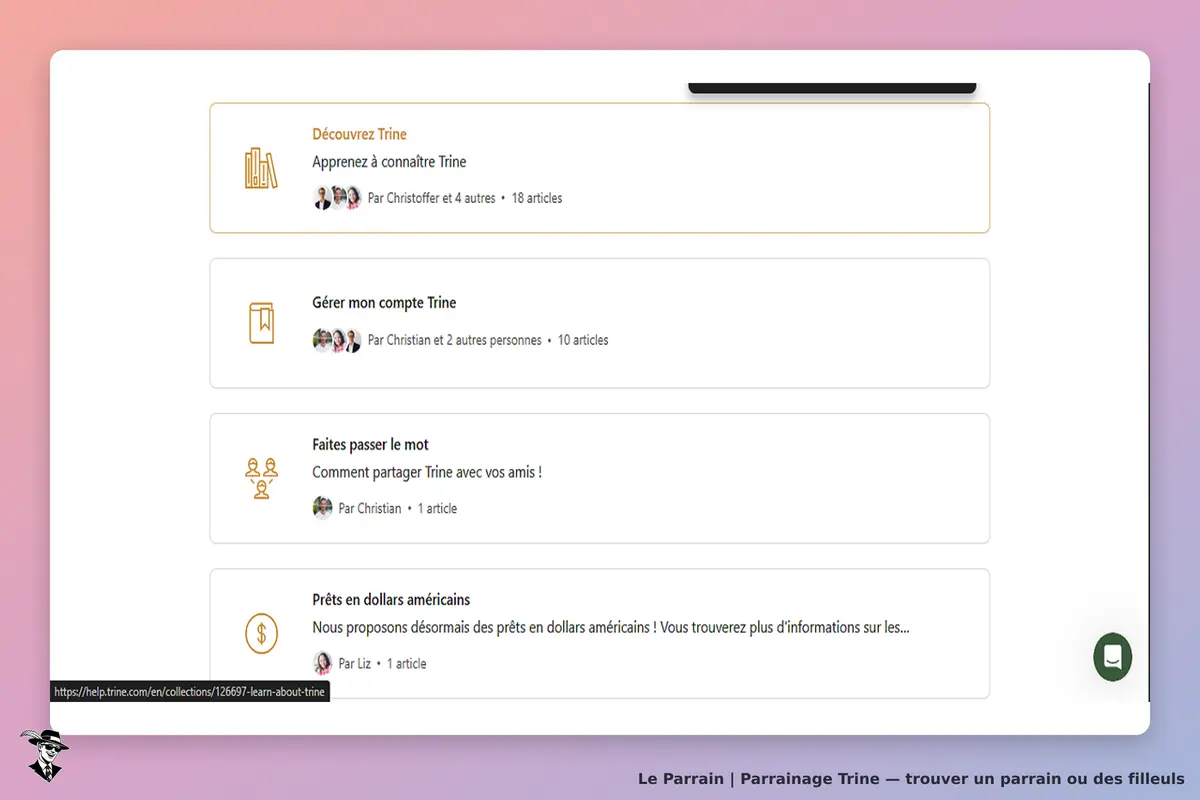
Task: Click 'Comment partager Trine avec vos amis !'
Action: pyautogui.click(x=427, y=472)
